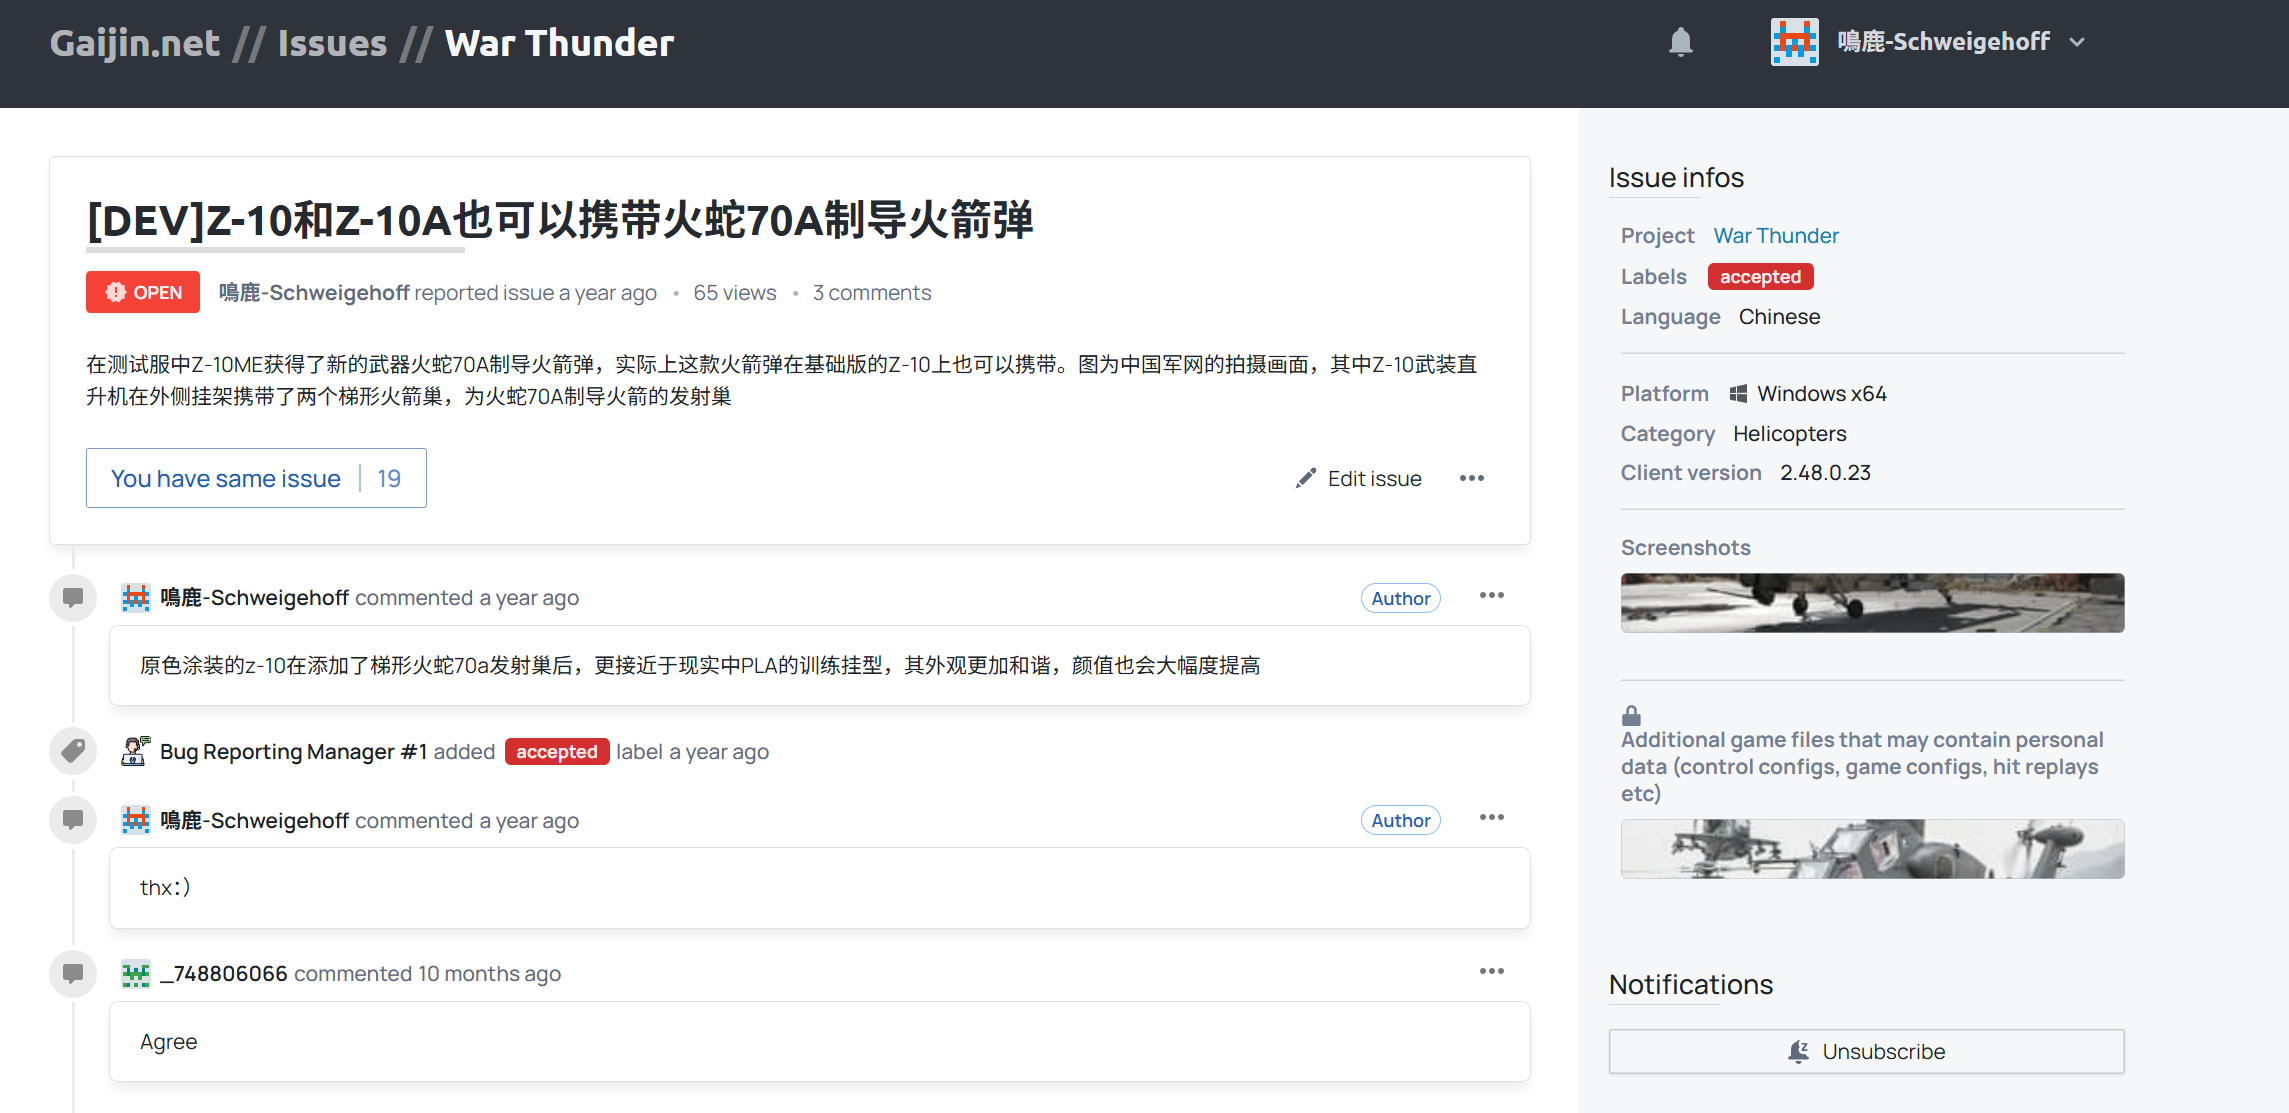
Task: Click the red OPEN status badge
Action: [x=143, y=292]
